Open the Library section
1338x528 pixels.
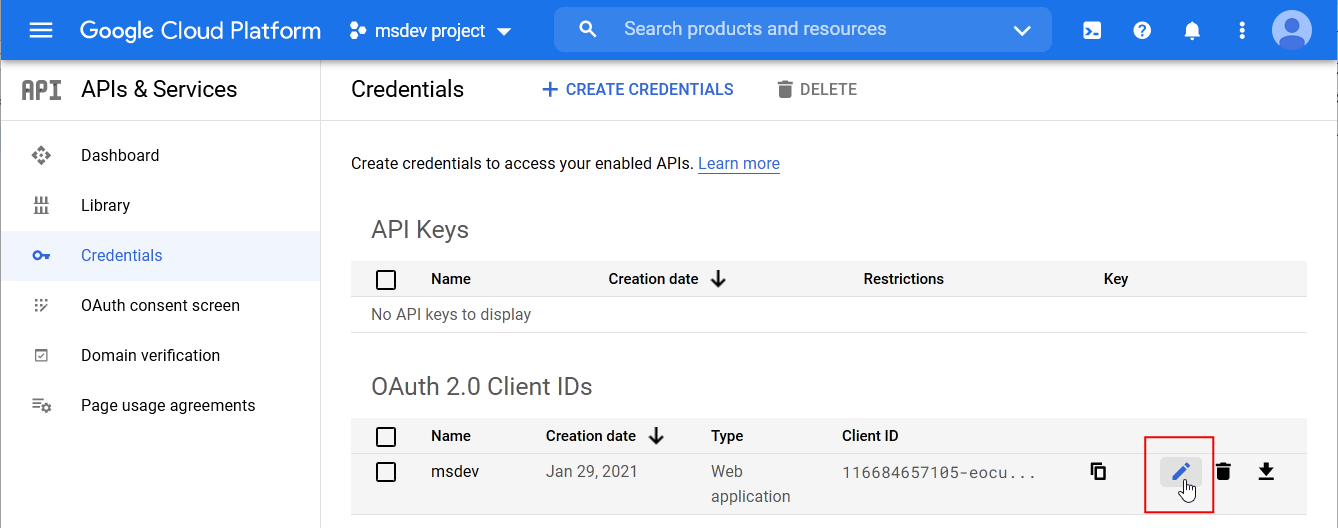coord(105,206)
